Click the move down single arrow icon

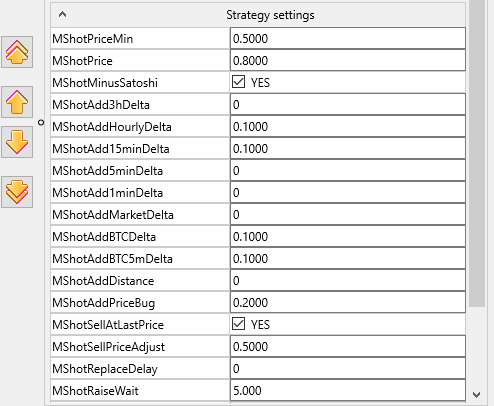(17, 142)
